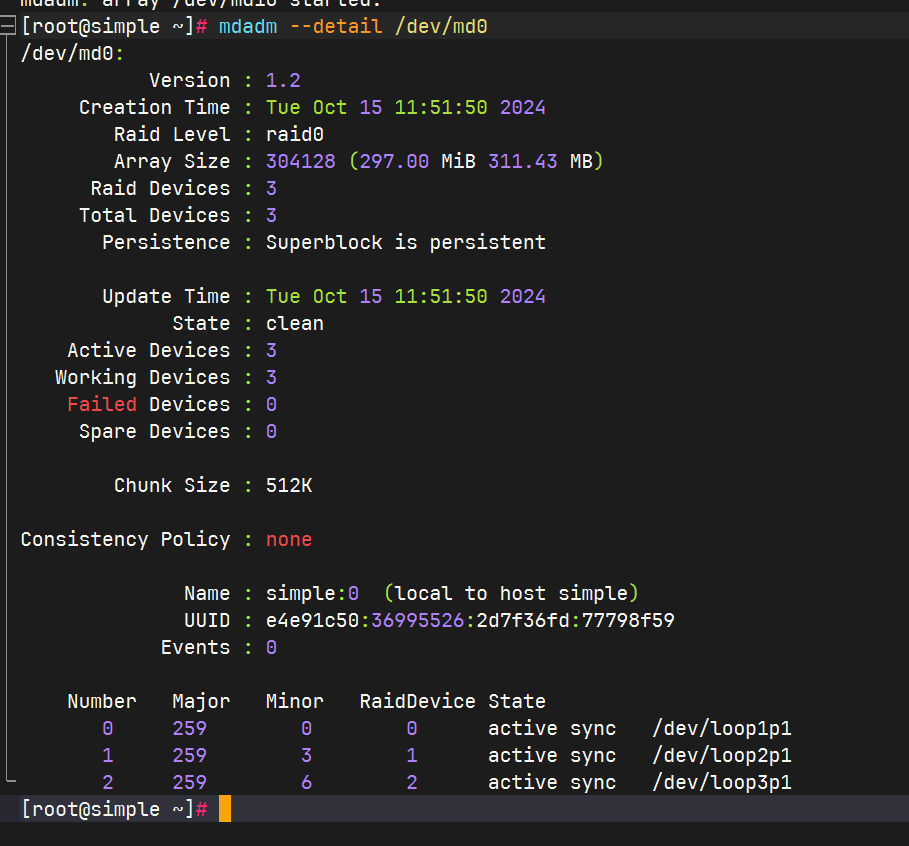Click the /dev/loop2p1 device path
This screenshot has width=909, height=846.
(721, 756)
